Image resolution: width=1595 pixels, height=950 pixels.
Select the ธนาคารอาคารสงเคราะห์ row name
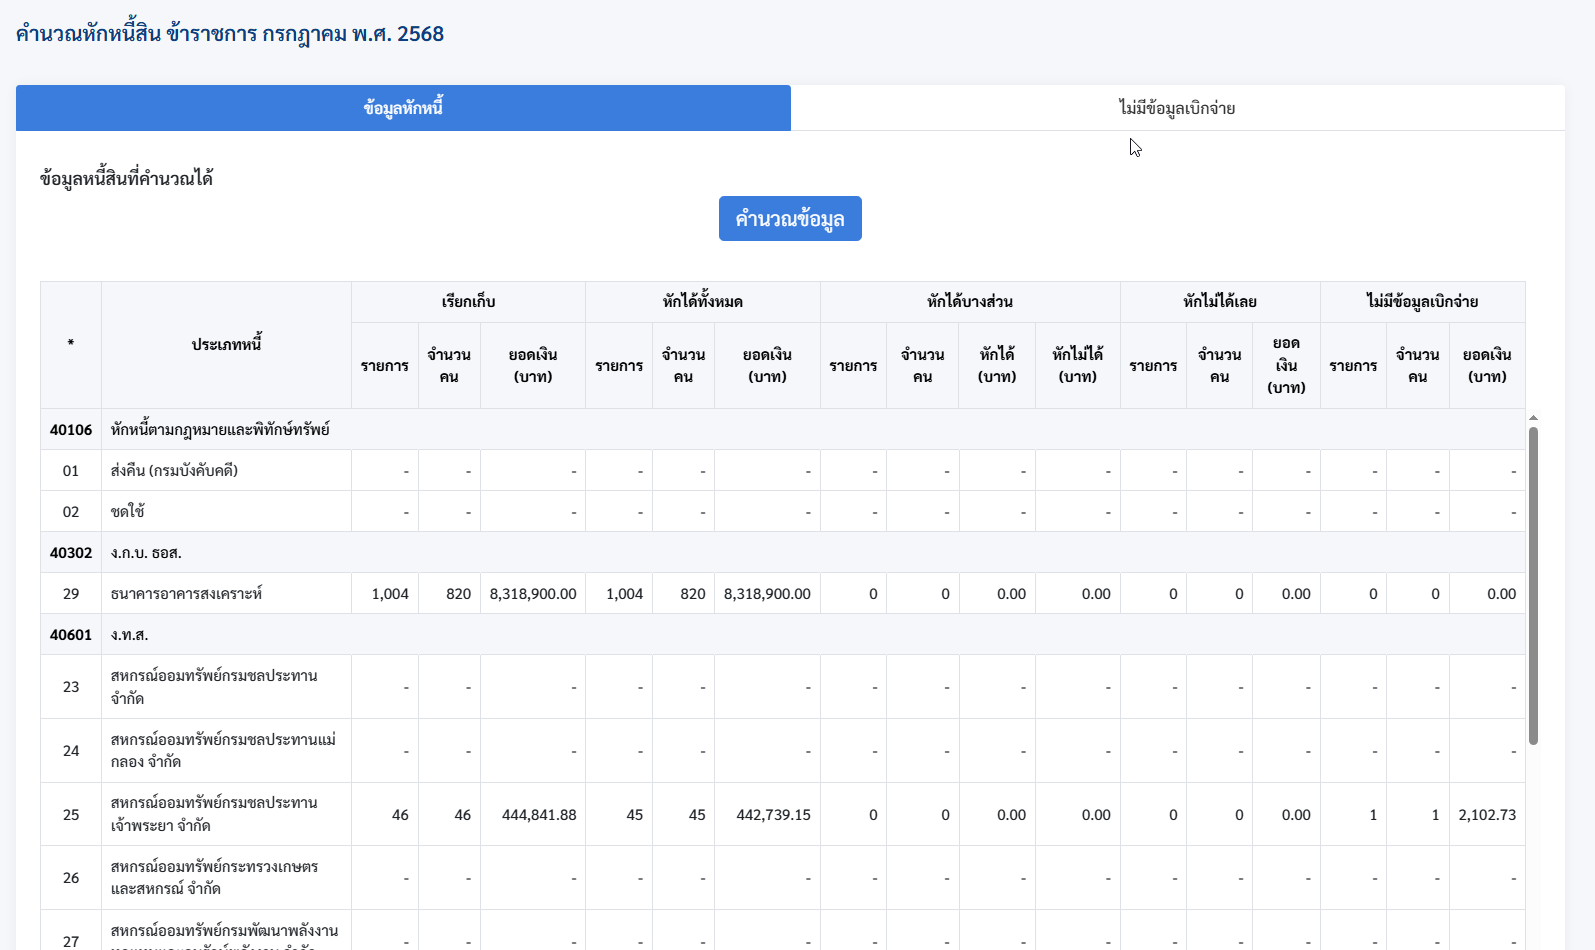(186, 594)
